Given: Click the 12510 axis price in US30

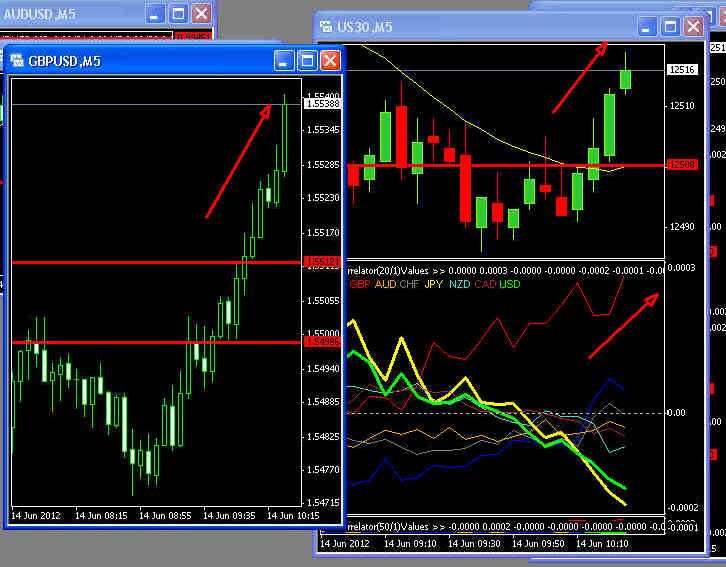Looking at the screenshot, I should coord(682,106).
